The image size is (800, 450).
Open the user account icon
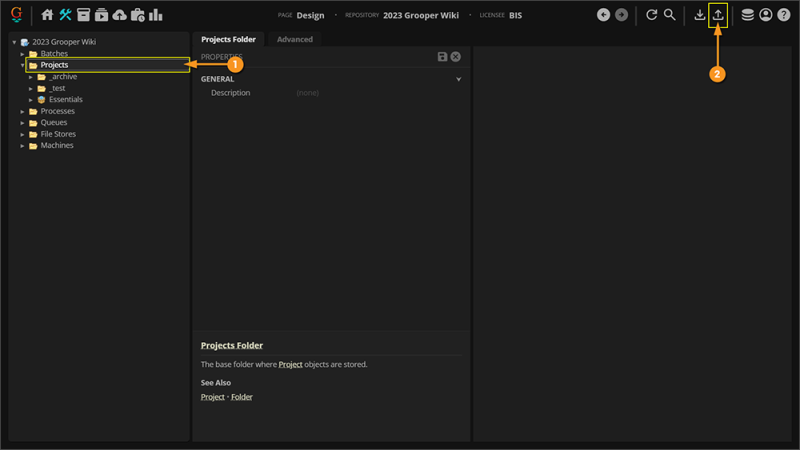tap(765, 15)
